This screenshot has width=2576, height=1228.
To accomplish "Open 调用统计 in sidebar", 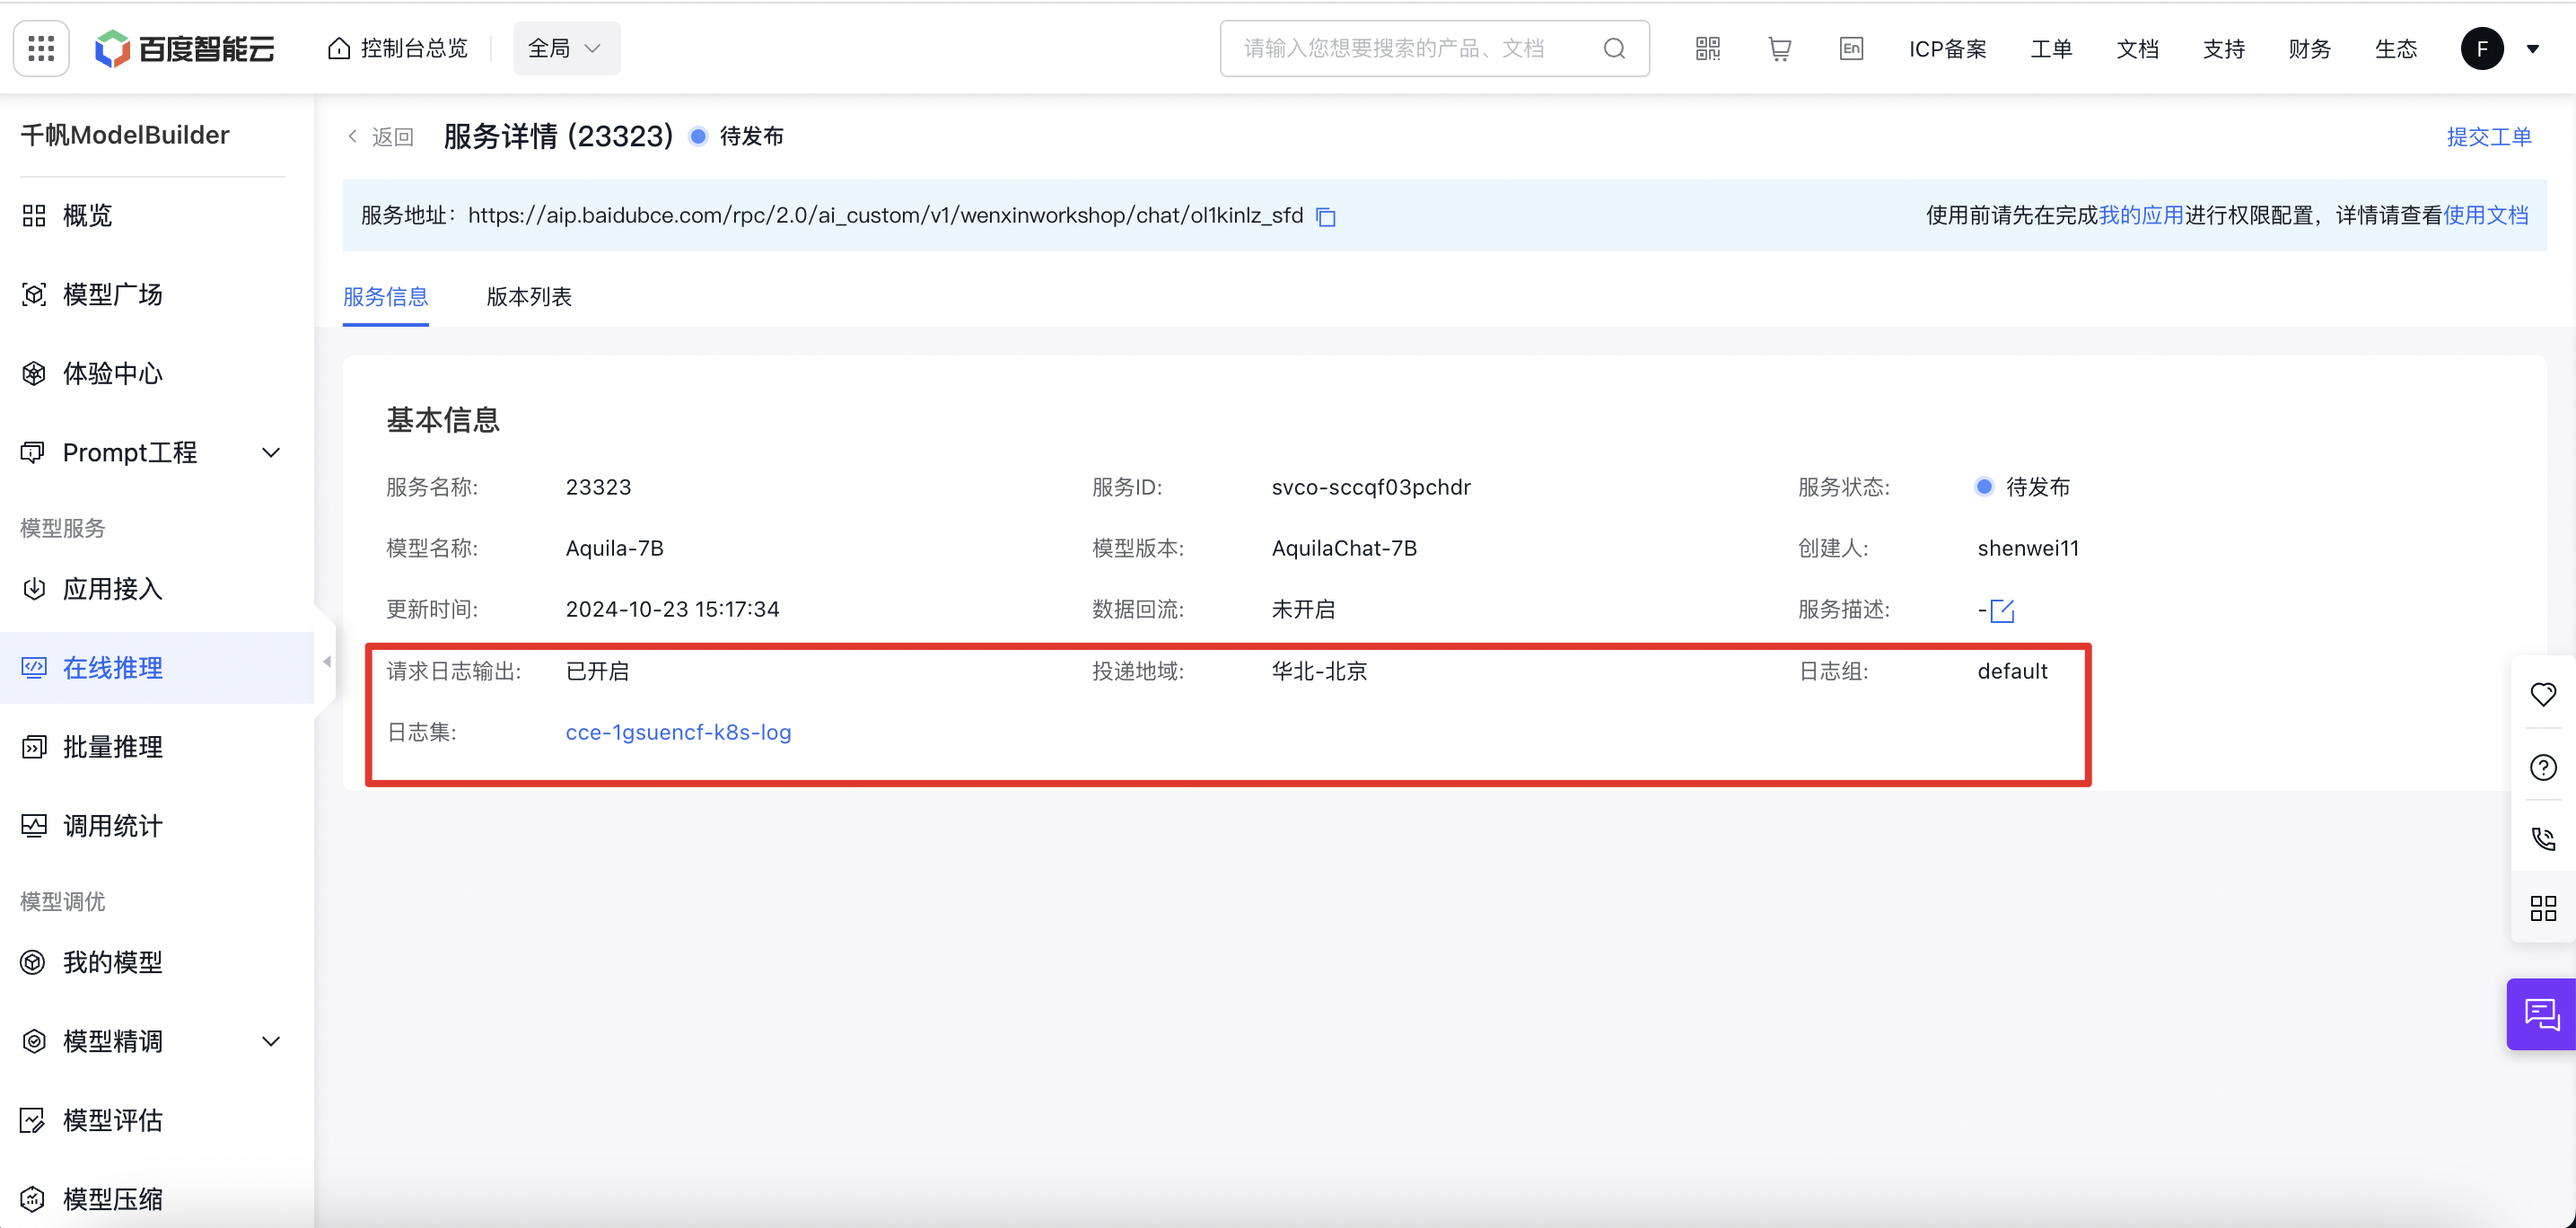I will coord(157,825).
